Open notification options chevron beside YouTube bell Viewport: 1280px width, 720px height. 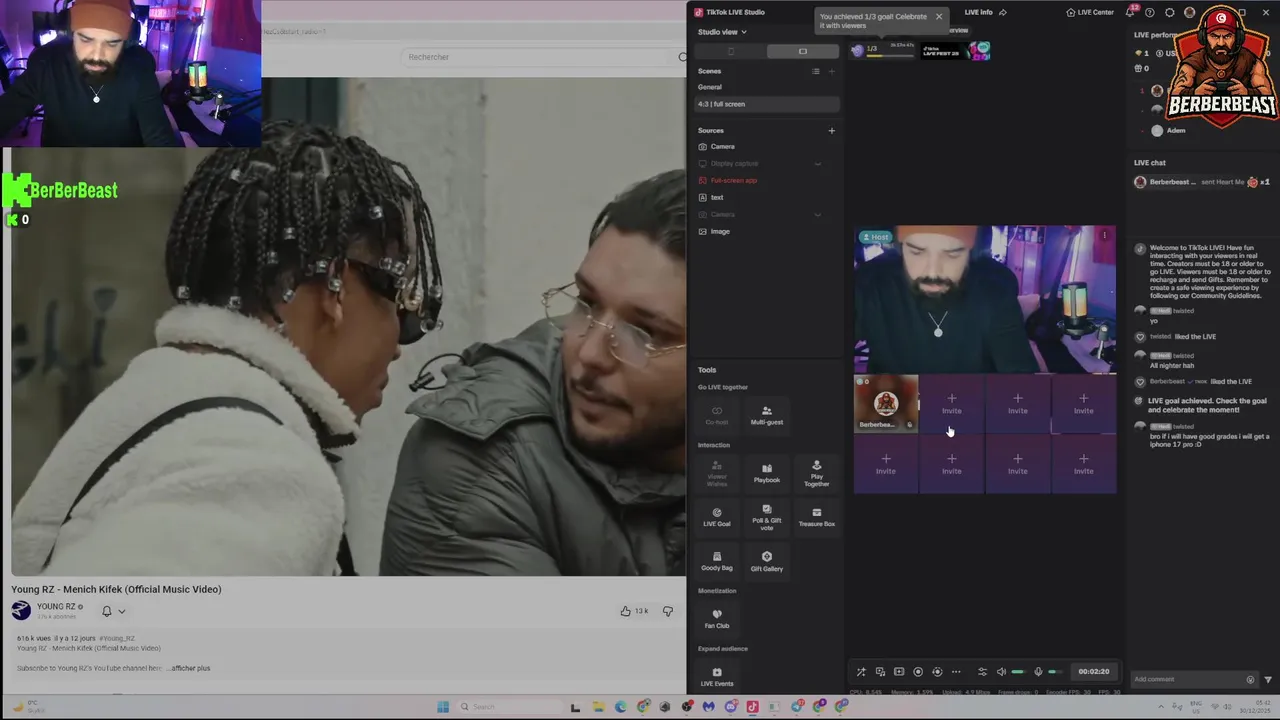[x=122, y=611]
